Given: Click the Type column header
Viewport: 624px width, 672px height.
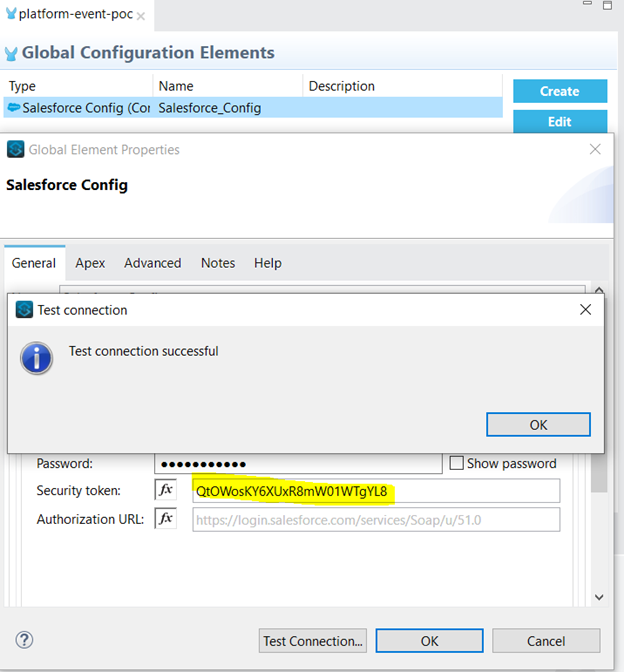Looking at the screenshot, I should pos(78,86).
